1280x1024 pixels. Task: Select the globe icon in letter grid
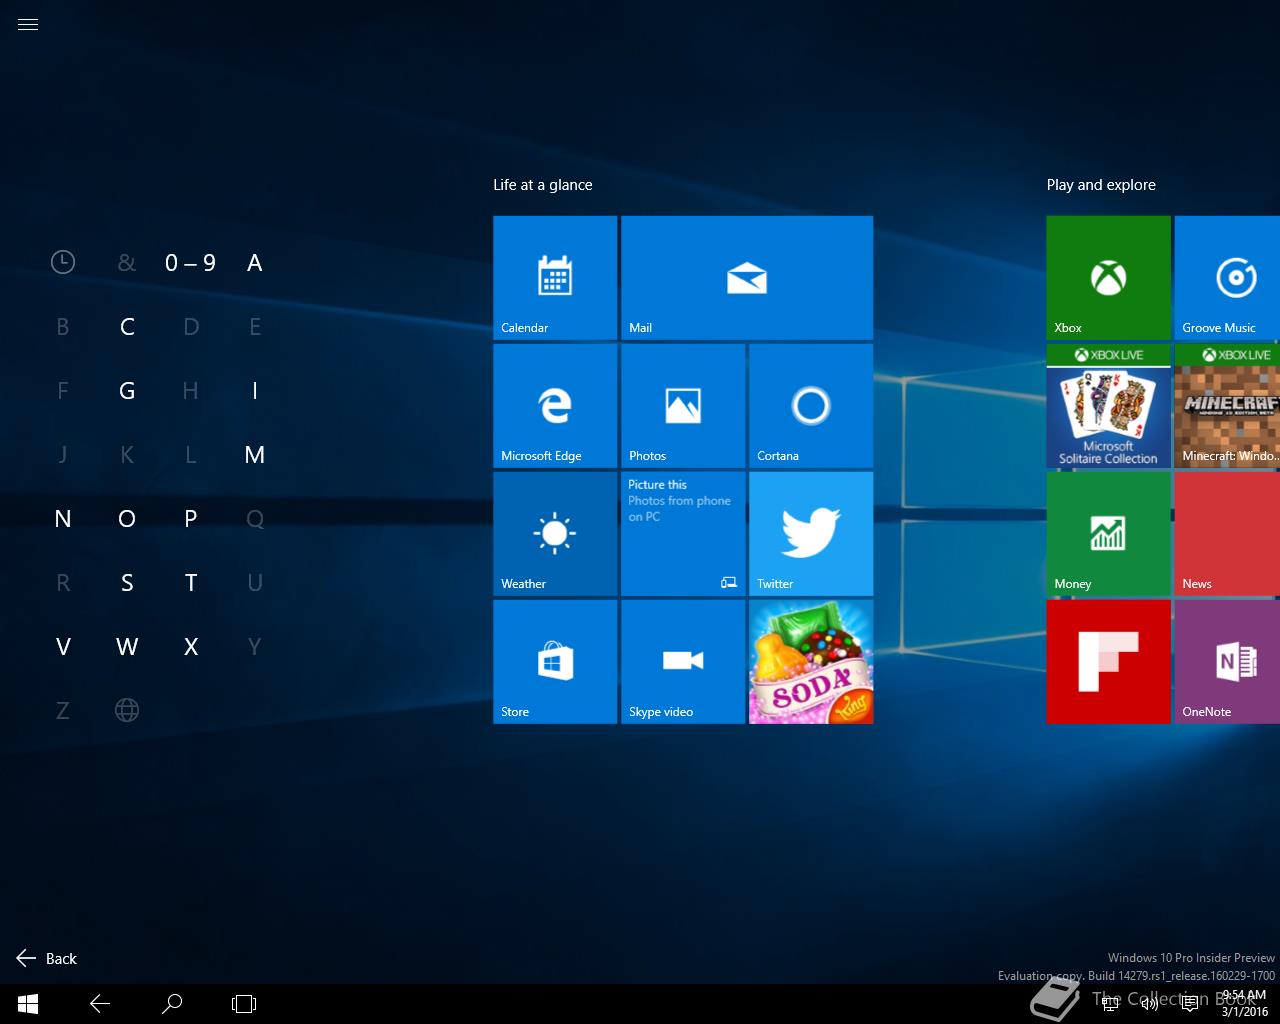[x=127, y=710]
